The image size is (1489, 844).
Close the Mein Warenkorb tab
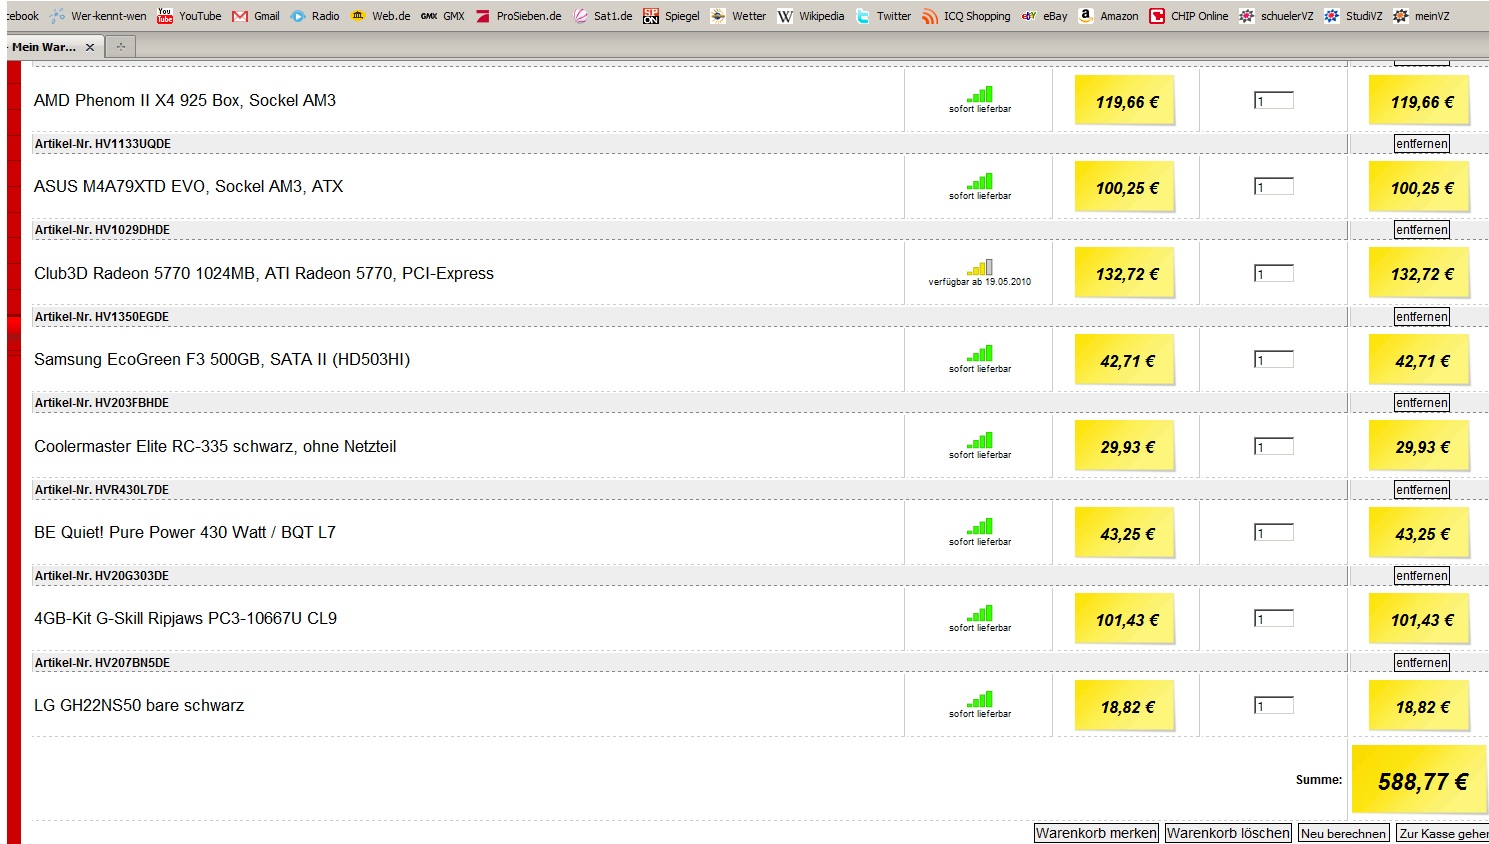point(90,47)
